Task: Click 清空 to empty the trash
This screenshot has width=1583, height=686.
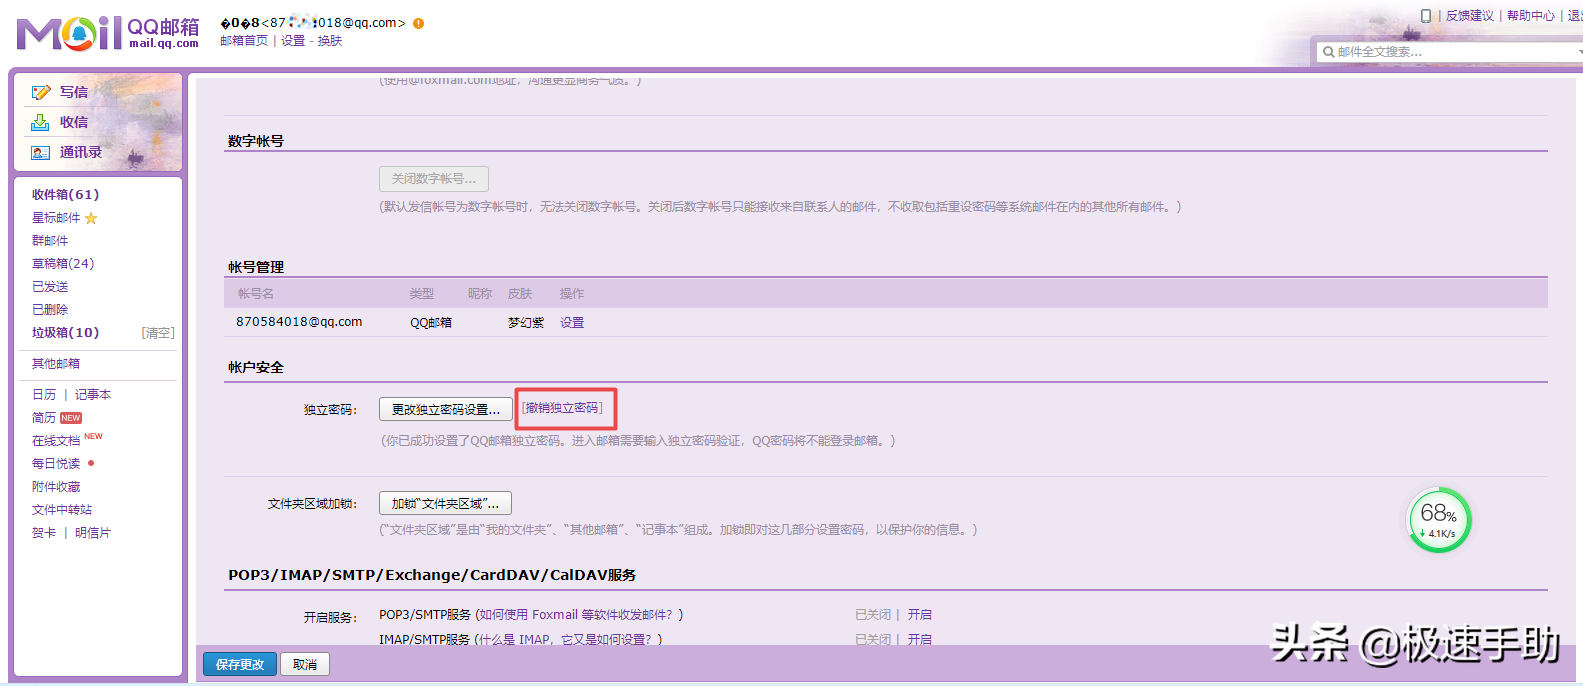Action: [x=158, y=333]
